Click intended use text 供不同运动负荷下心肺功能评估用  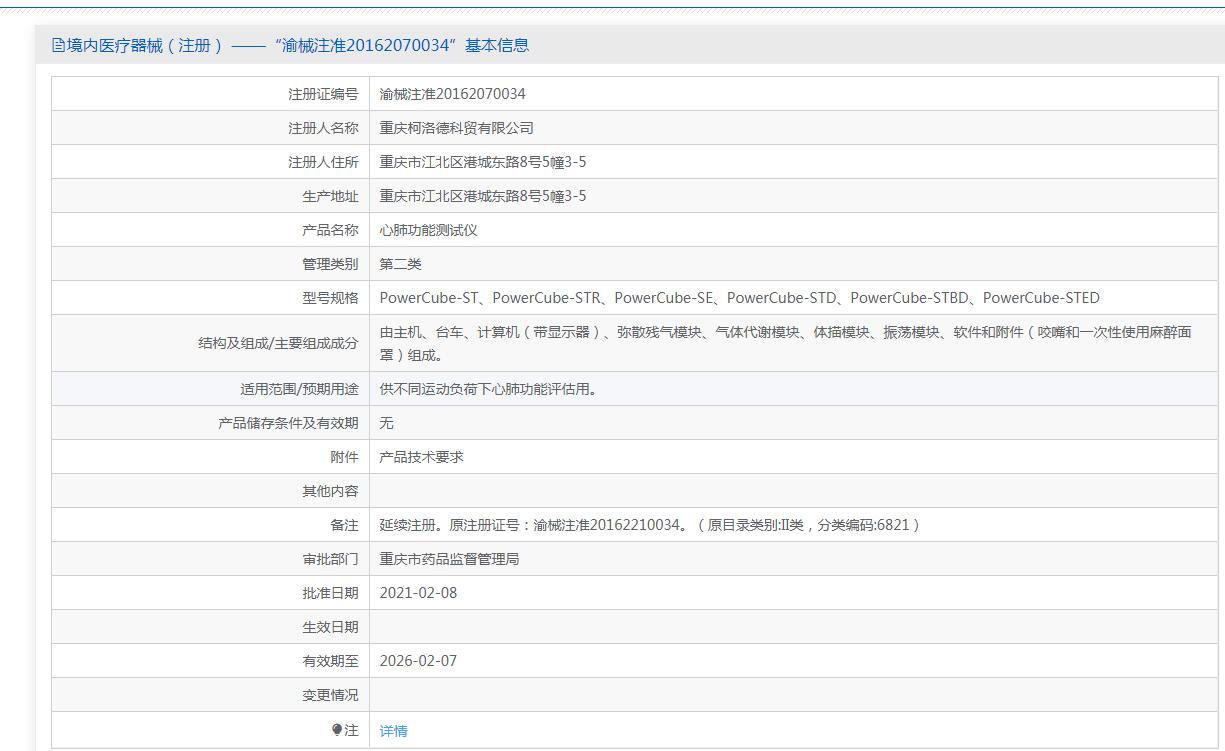pyautogui.click(x=488, y=389)
